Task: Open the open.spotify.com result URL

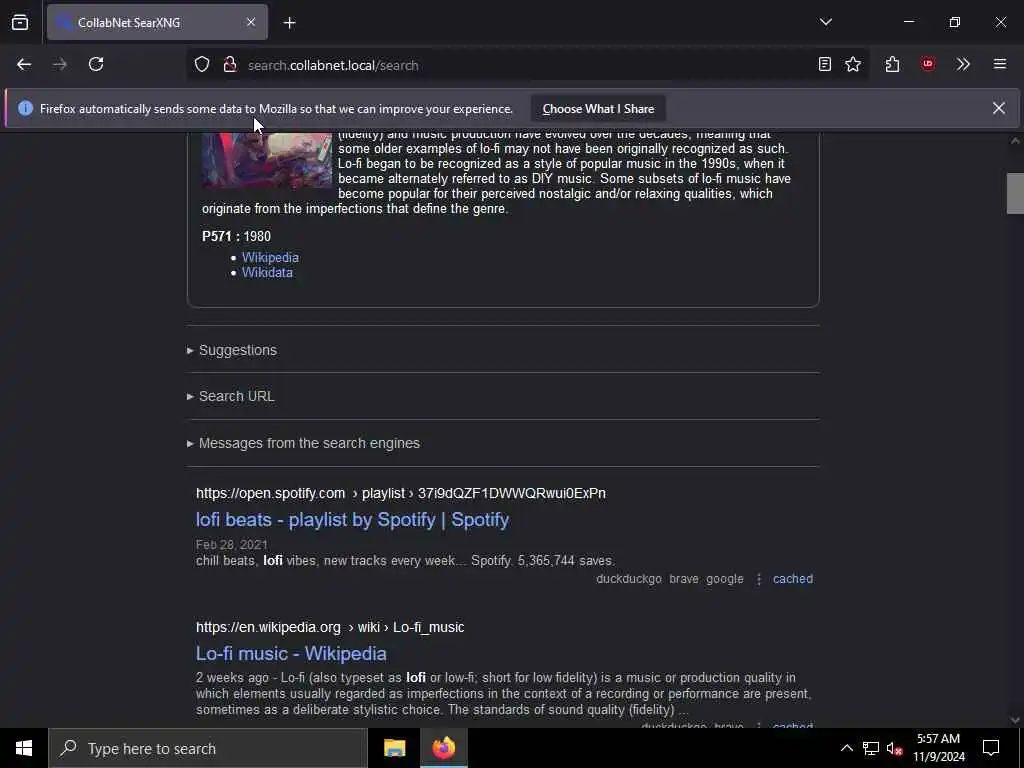Action: pyautogui.click(x=401, y=493)
